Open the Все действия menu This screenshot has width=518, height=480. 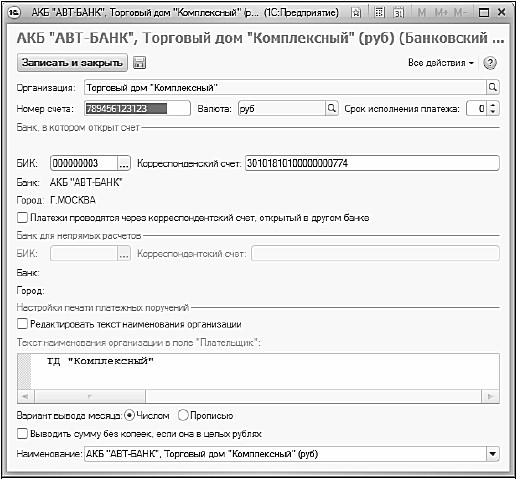point(441,63)
